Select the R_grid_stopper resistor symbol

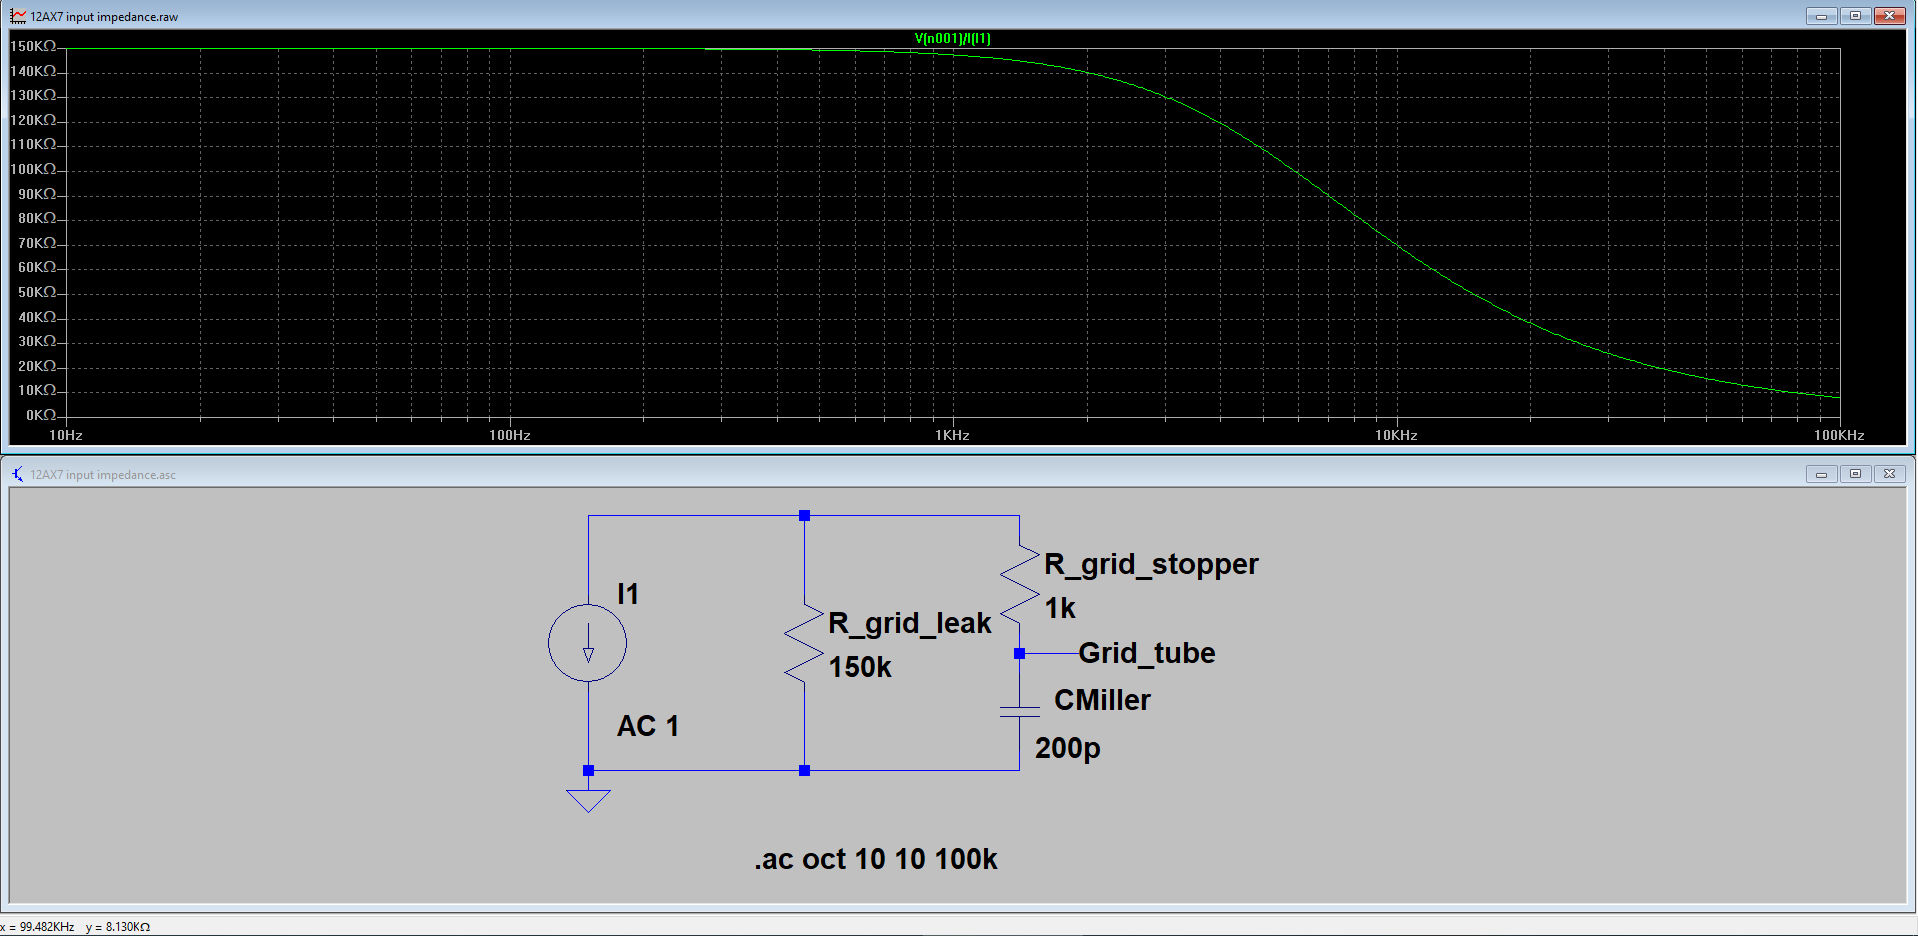click(x=1020, y=582)
